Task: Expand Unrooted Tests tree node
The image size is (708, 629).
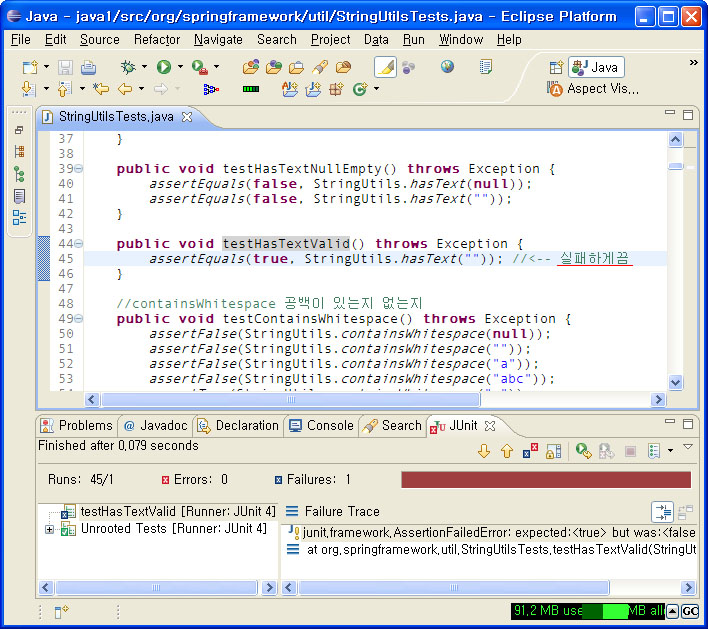Action: tap(49, 530)
